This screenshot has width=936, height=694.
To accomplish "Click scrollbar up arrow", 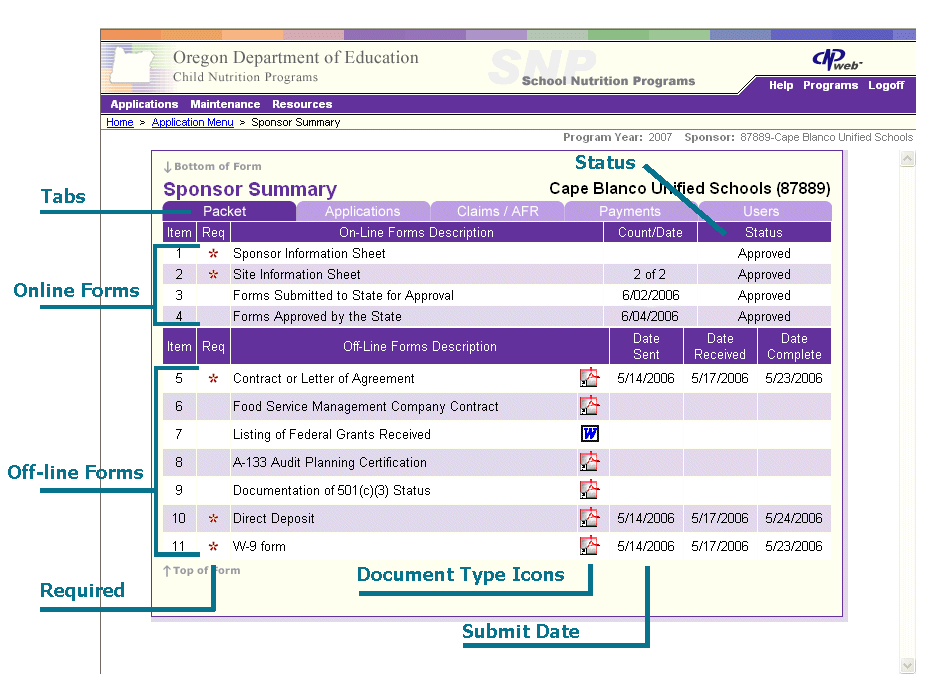I will [907, 159].
